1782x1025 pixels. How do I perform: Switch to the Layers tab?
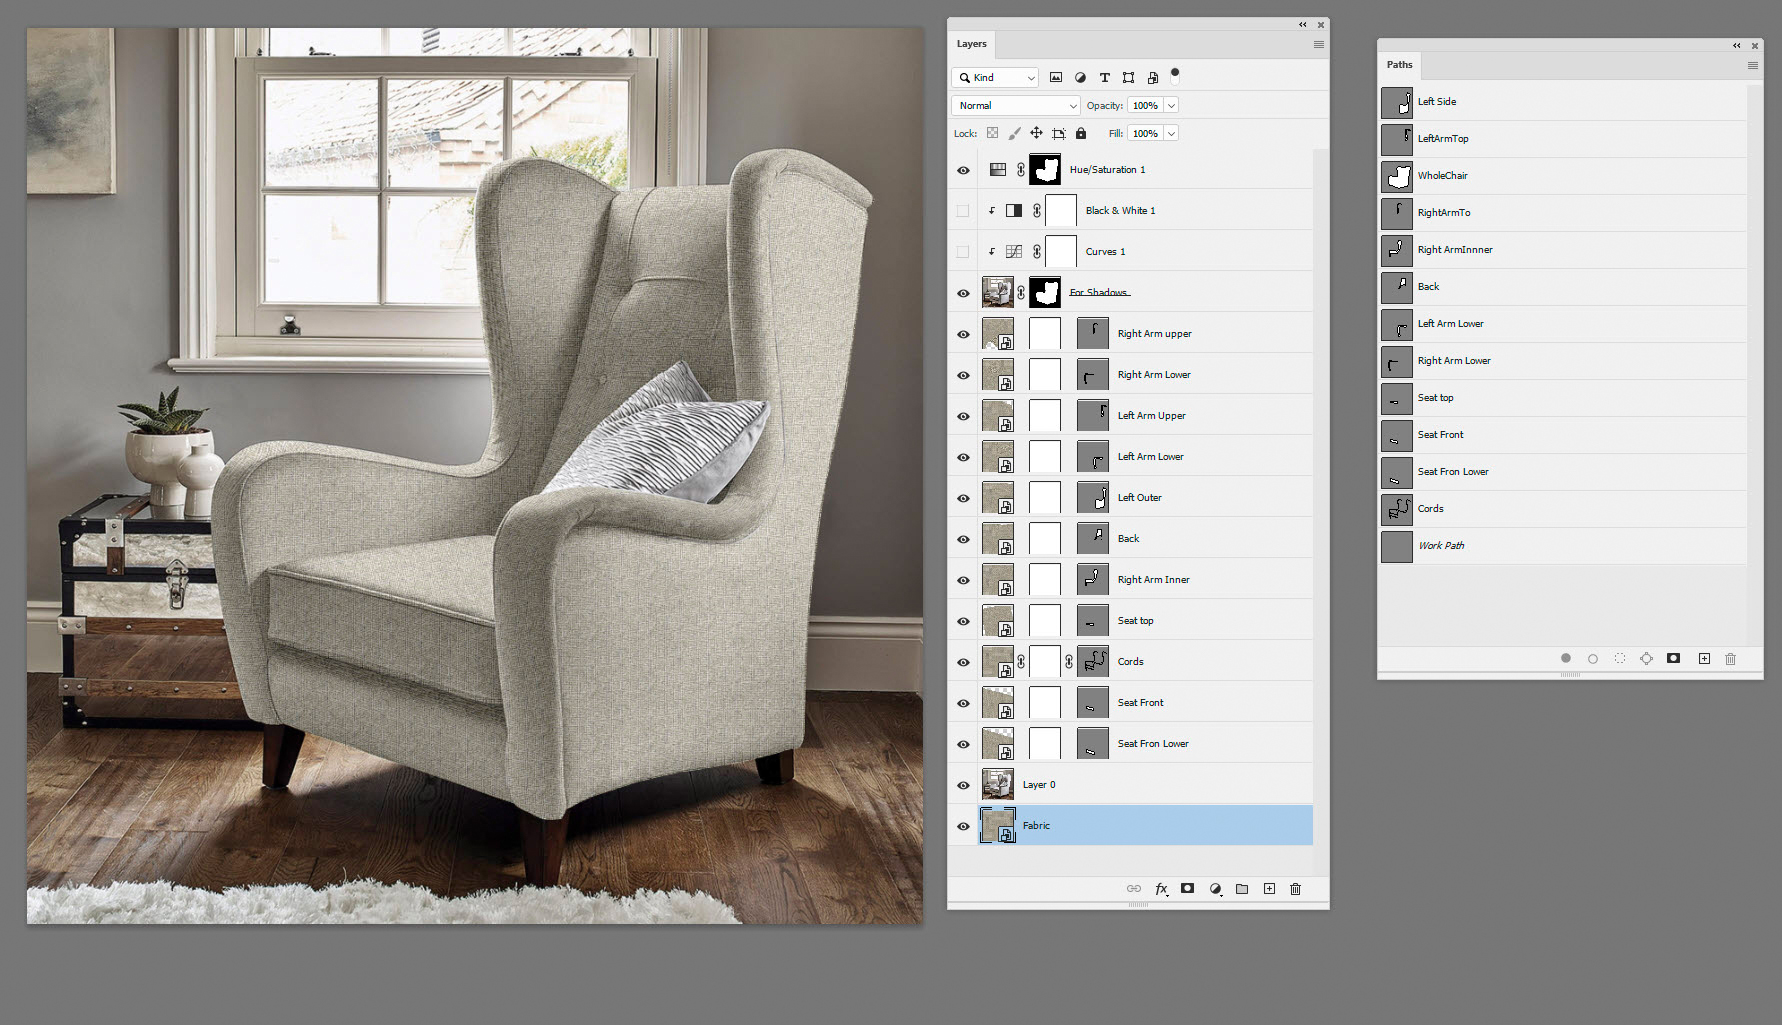point(971,44)
